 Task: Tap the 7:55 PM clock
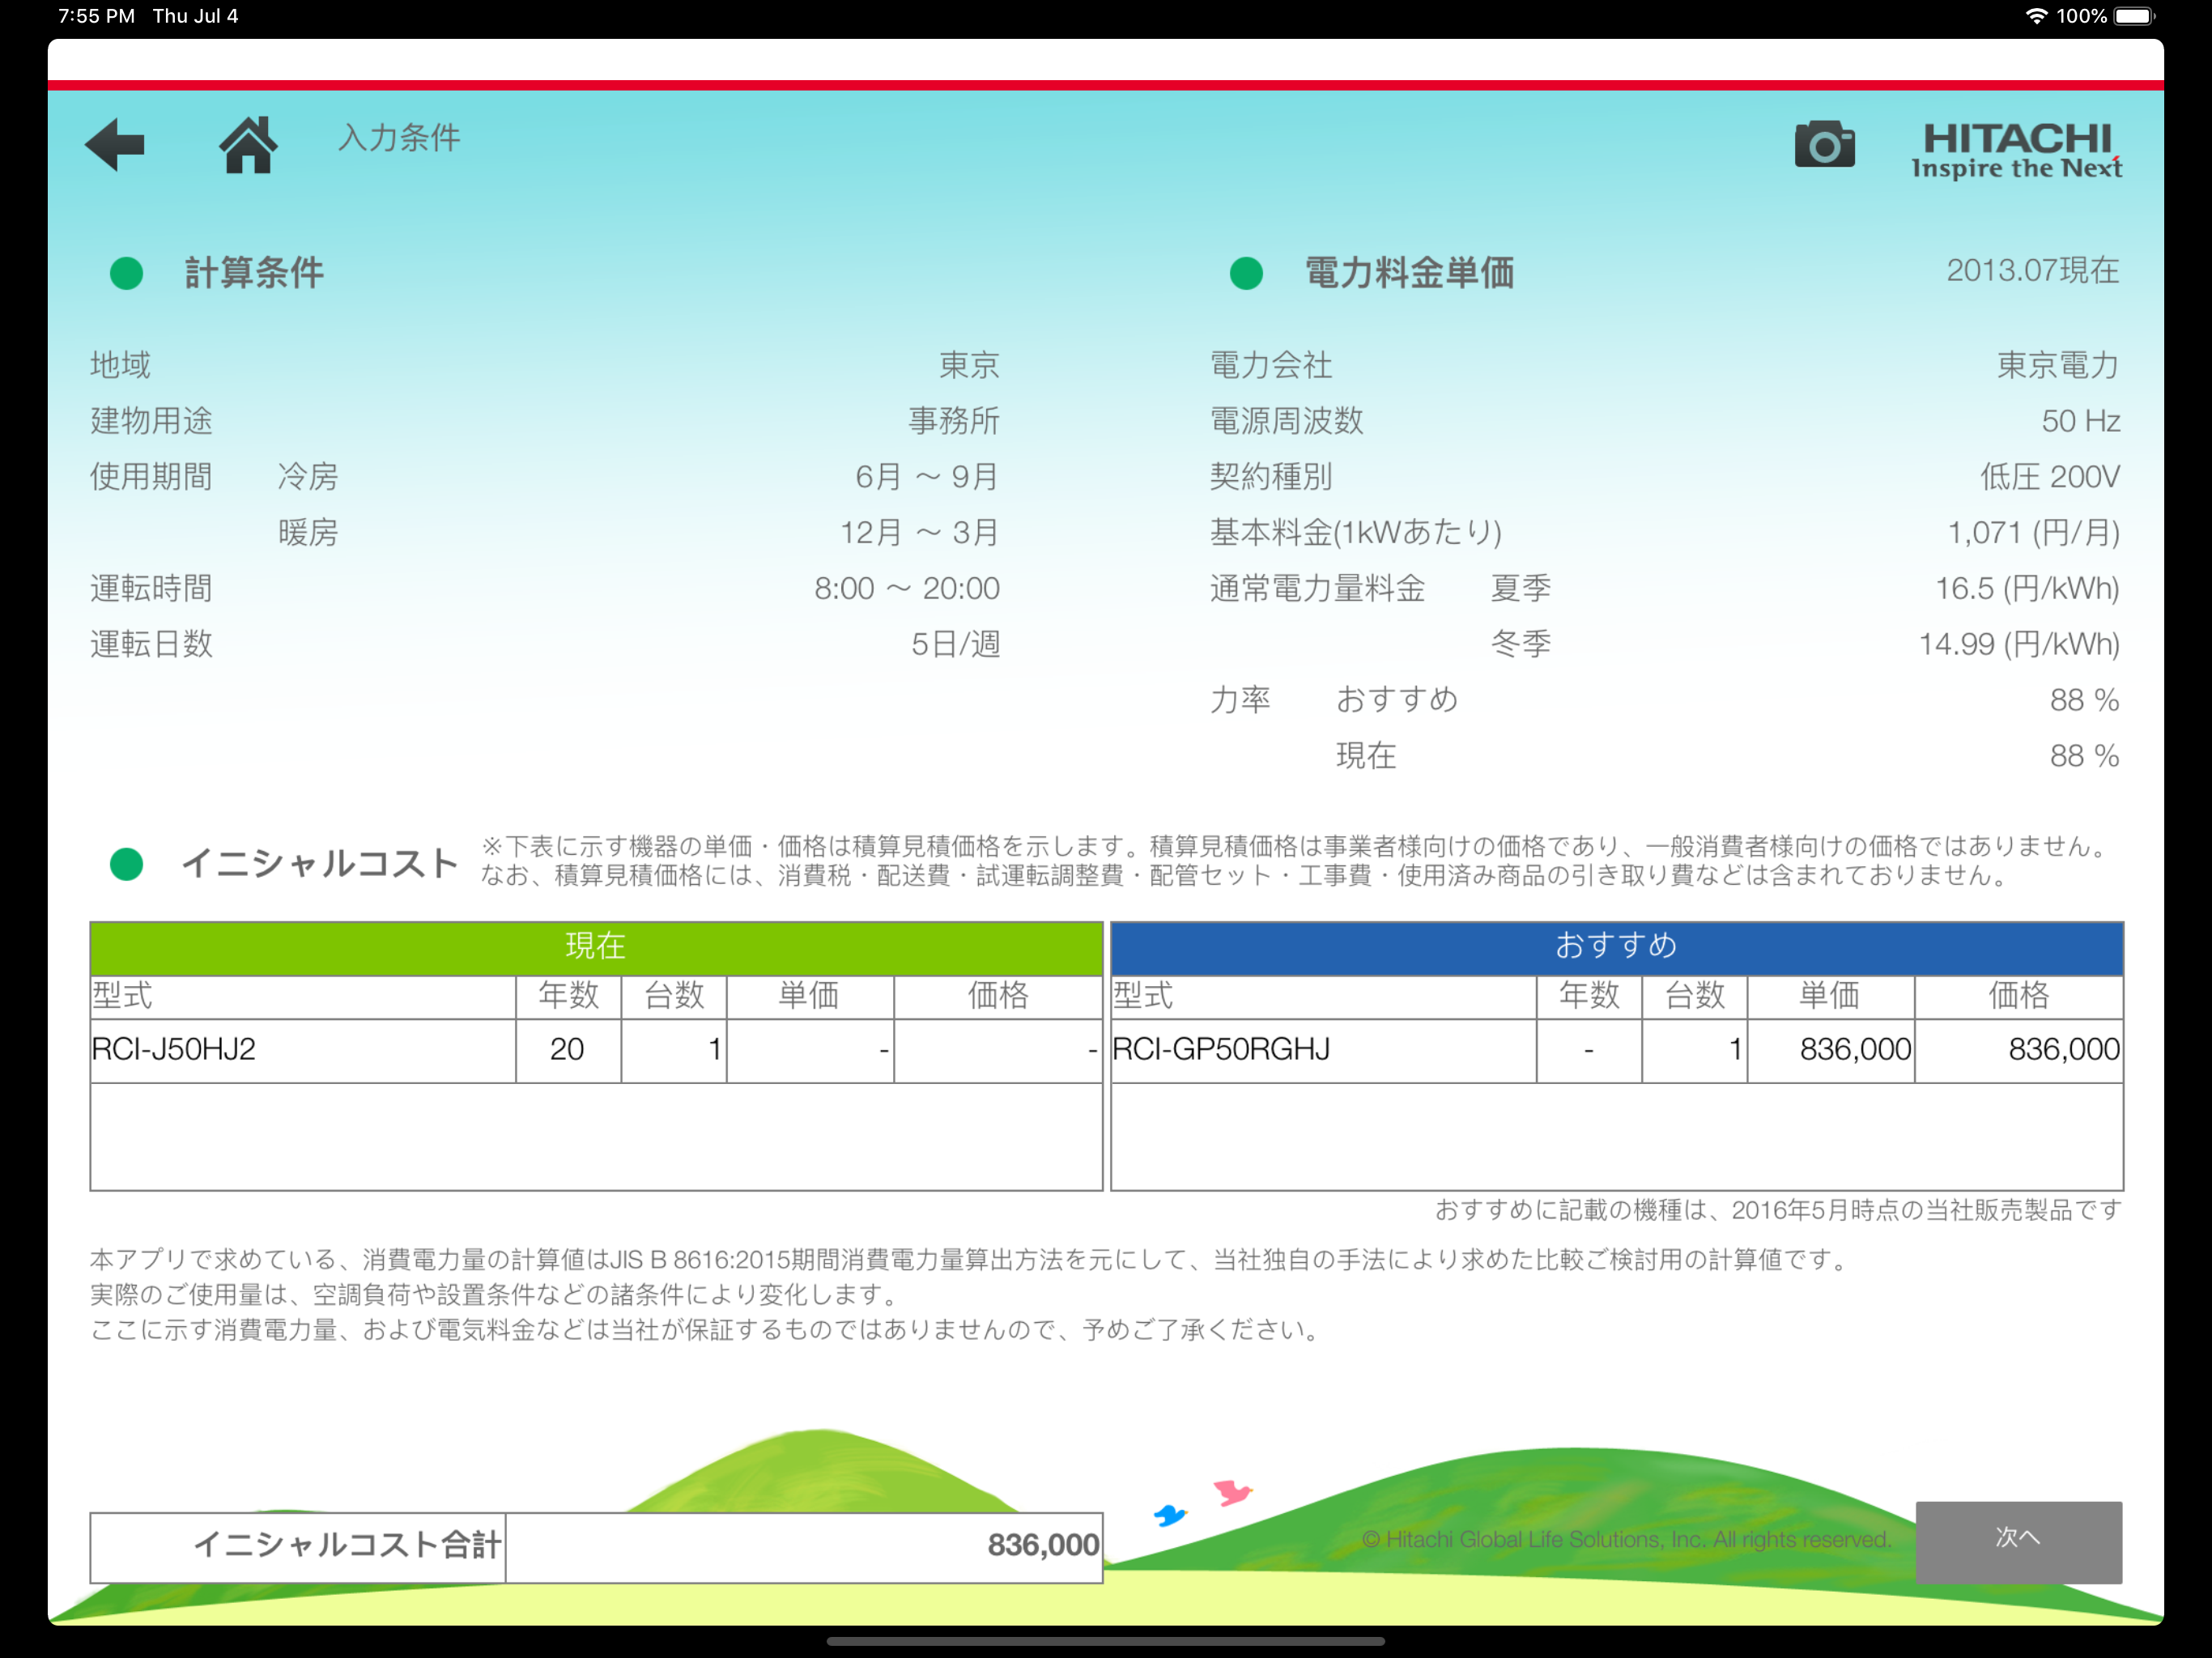(96, 16)
